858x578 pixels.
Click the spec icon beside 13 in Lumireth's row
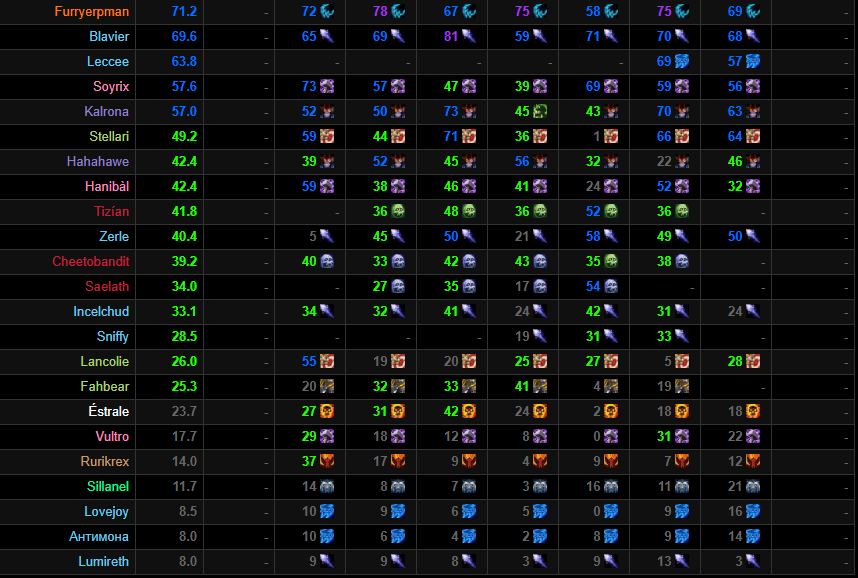point(682,562)
